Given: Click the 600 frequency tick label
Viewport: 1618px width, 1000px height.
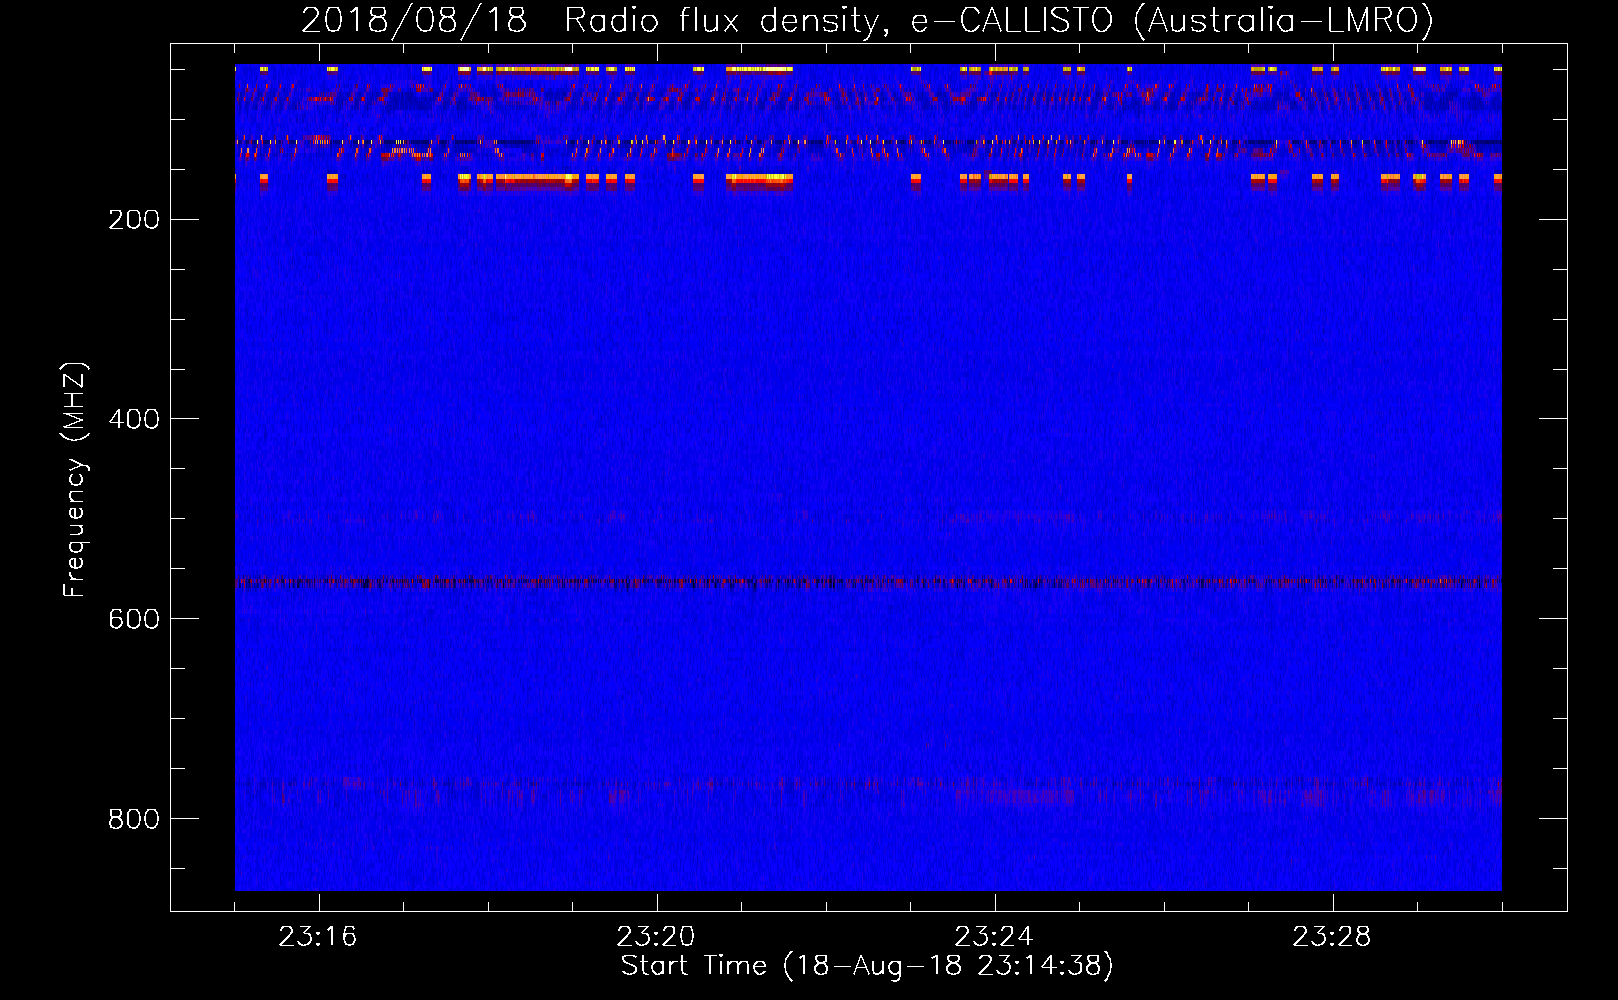Looking at the screenshot, I should [134, 619].
